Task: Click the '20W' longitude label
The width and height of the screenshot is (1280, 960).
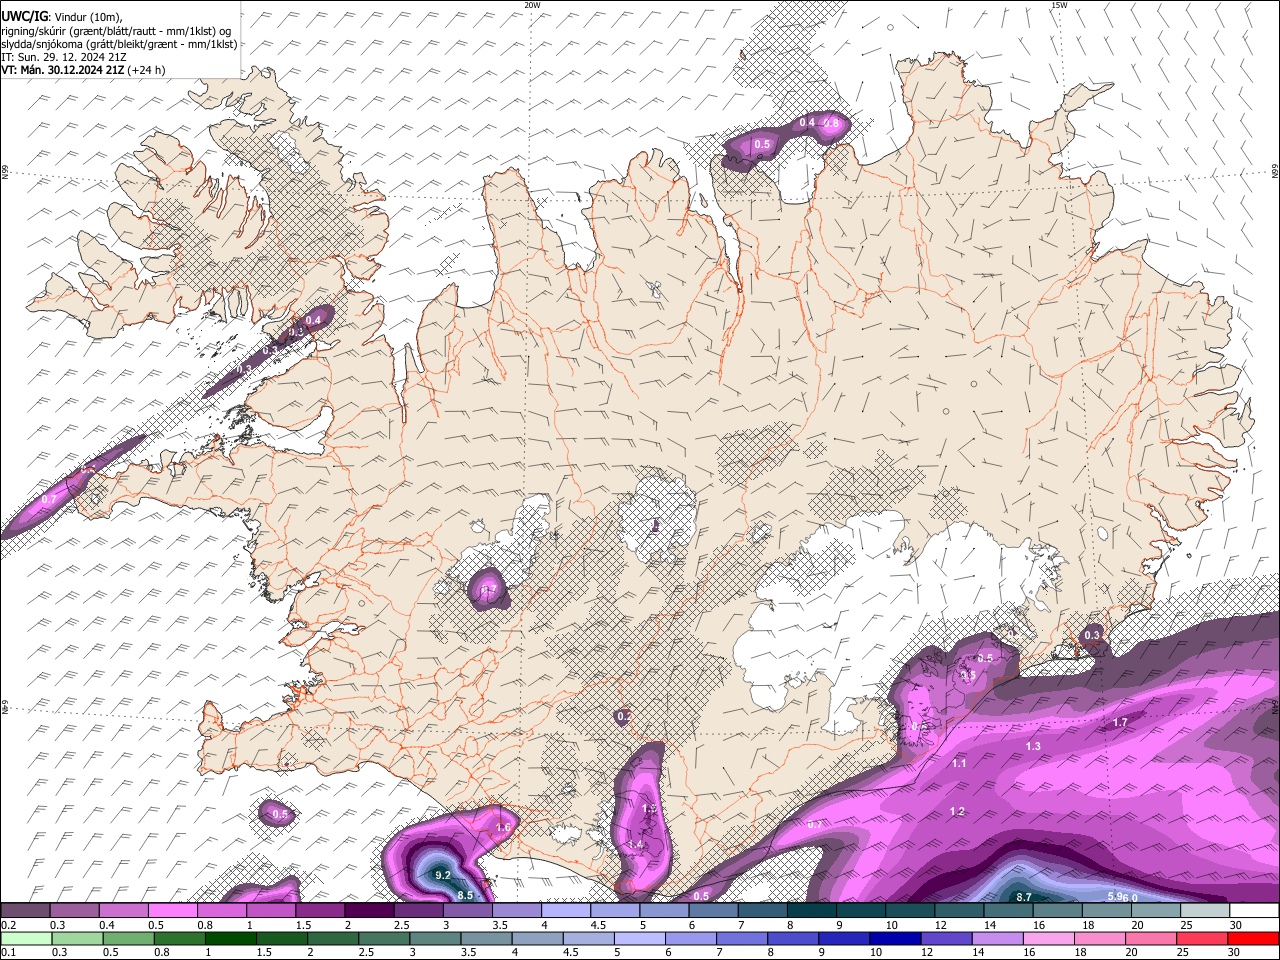Action: click(x=532, y=5)
